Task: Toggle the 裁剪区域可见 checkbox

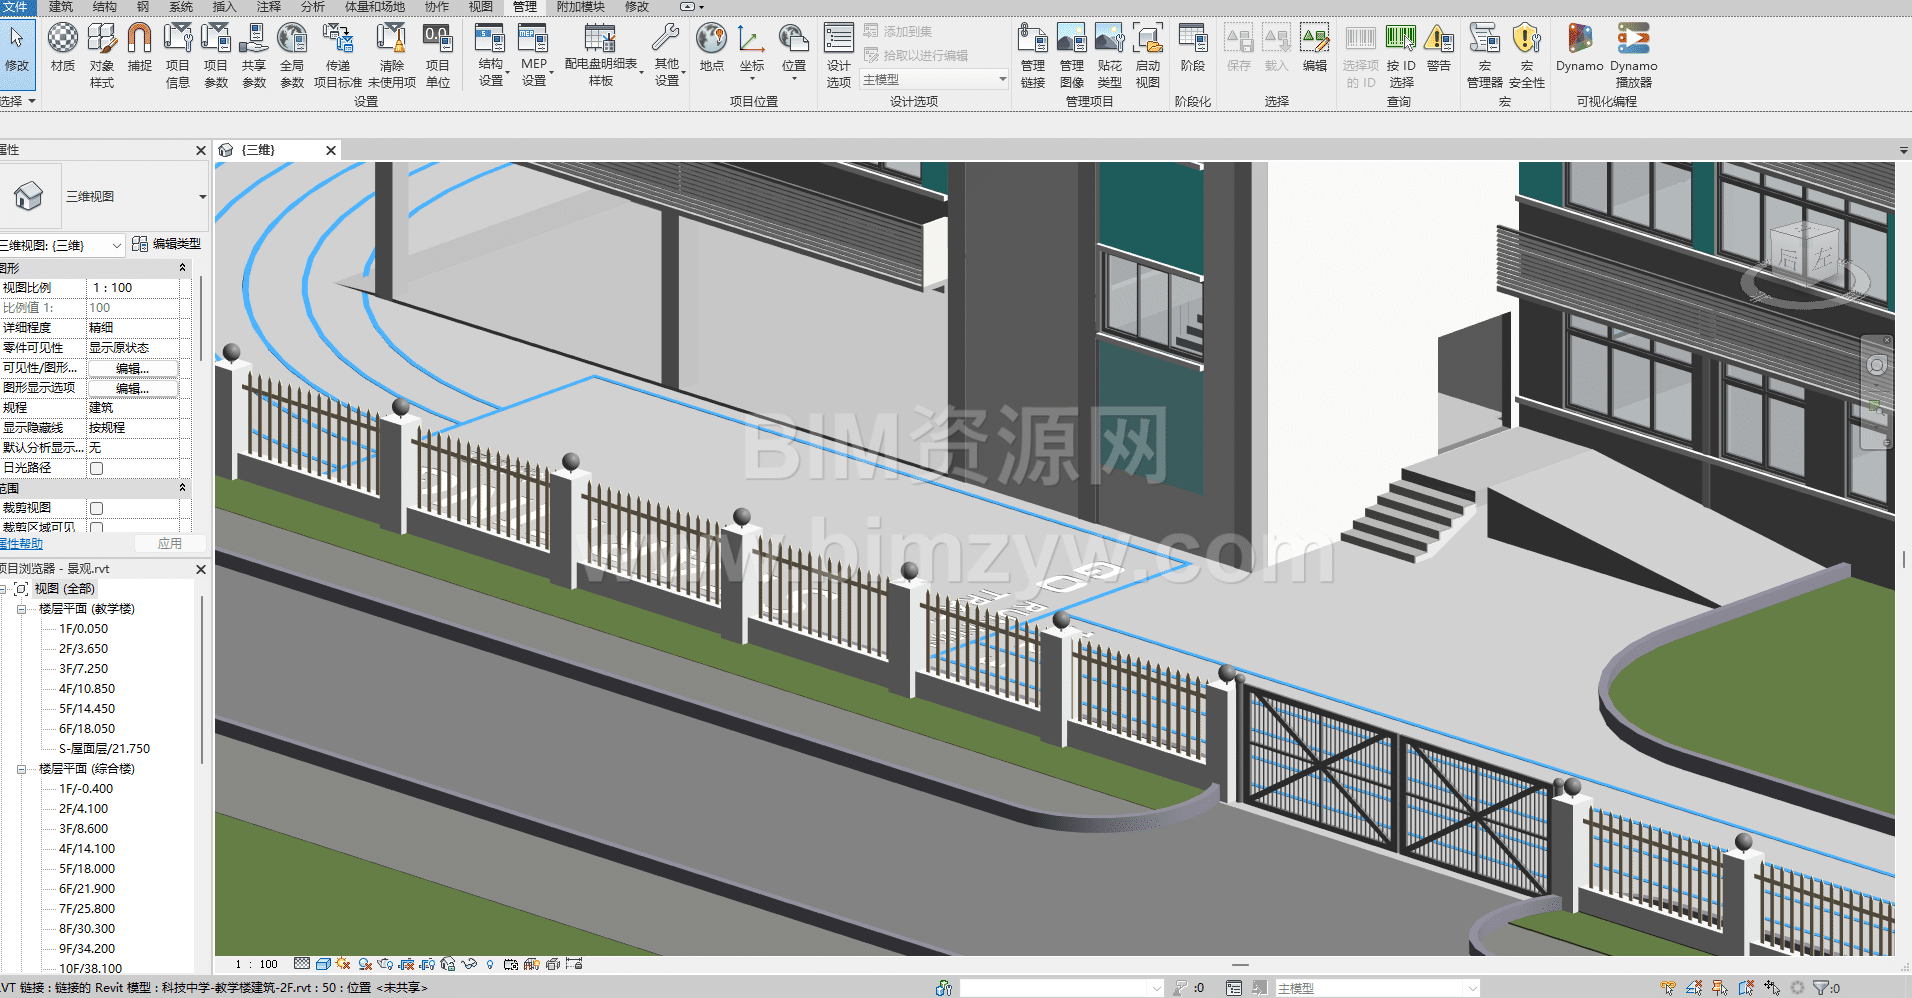Action: click(97, 527)
